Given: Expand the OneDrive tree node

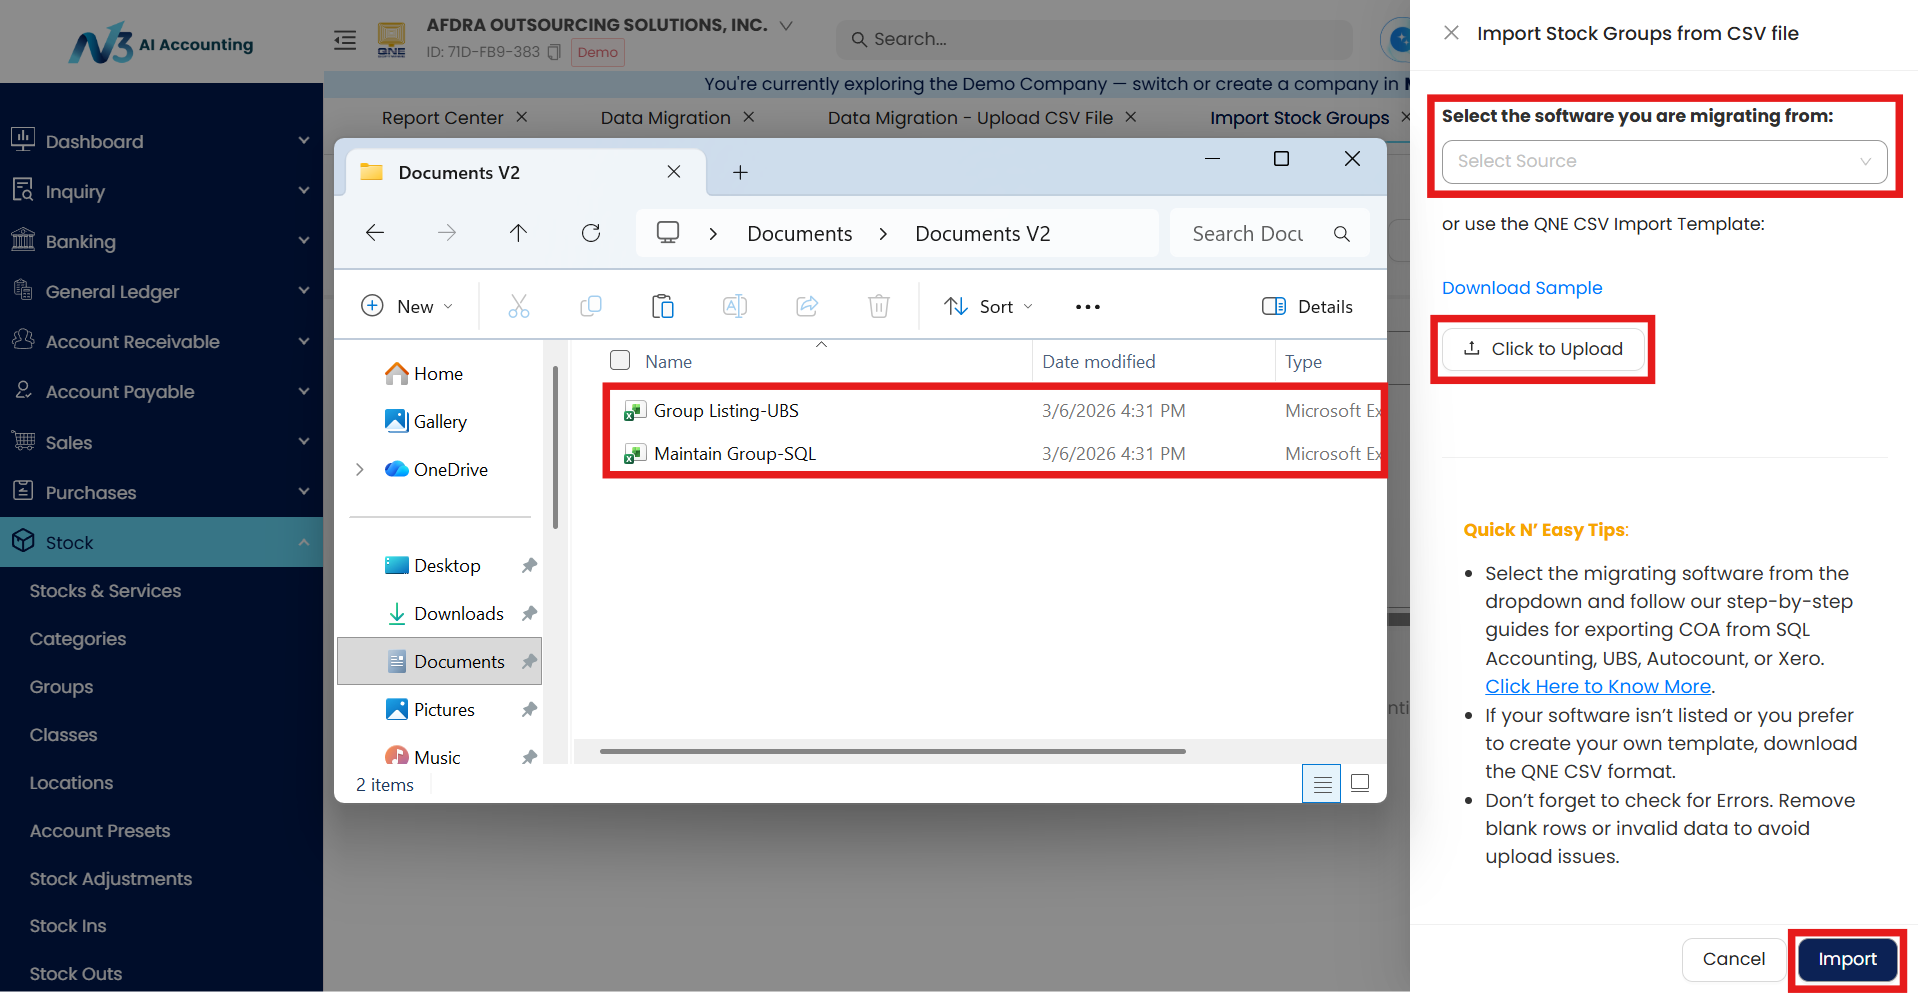Looking at the screenshot, I should pos(360,469).
